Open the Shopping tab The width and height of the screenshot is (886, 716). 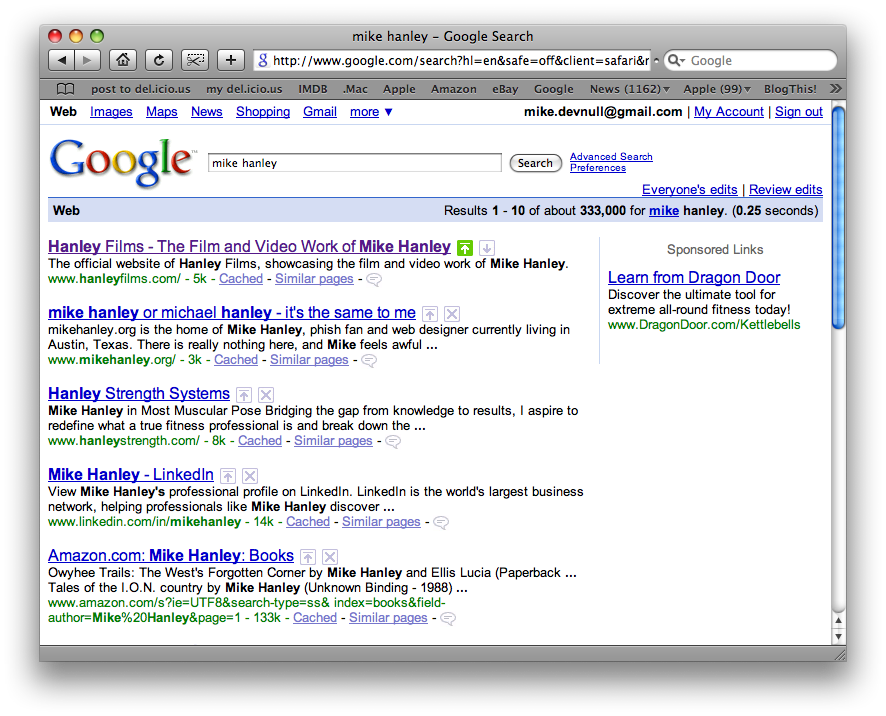[263, 112]
